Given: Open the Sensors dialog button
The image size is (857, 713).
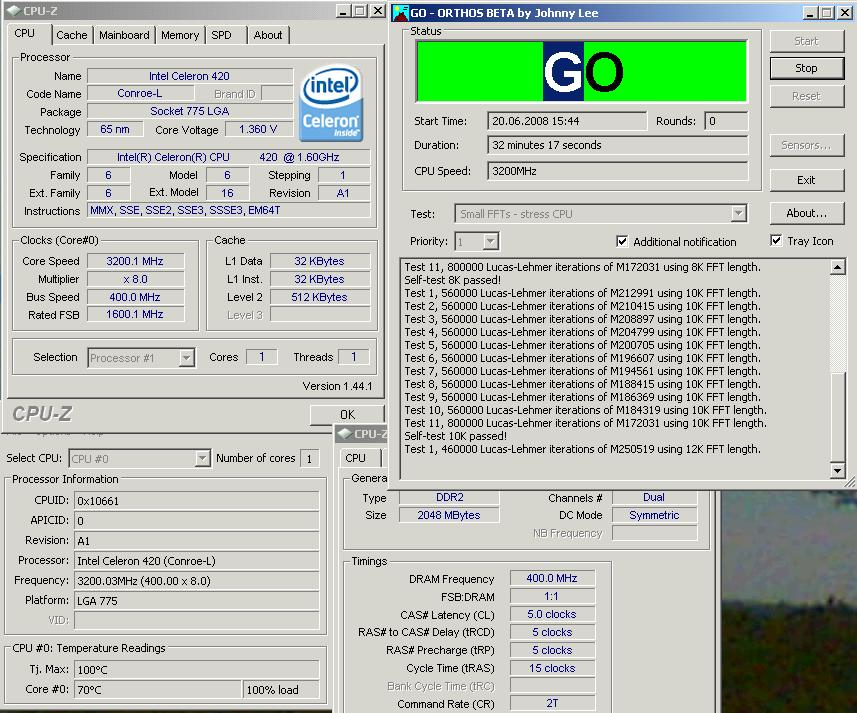Looking at the screenshot, I should [x=806, y=145].
